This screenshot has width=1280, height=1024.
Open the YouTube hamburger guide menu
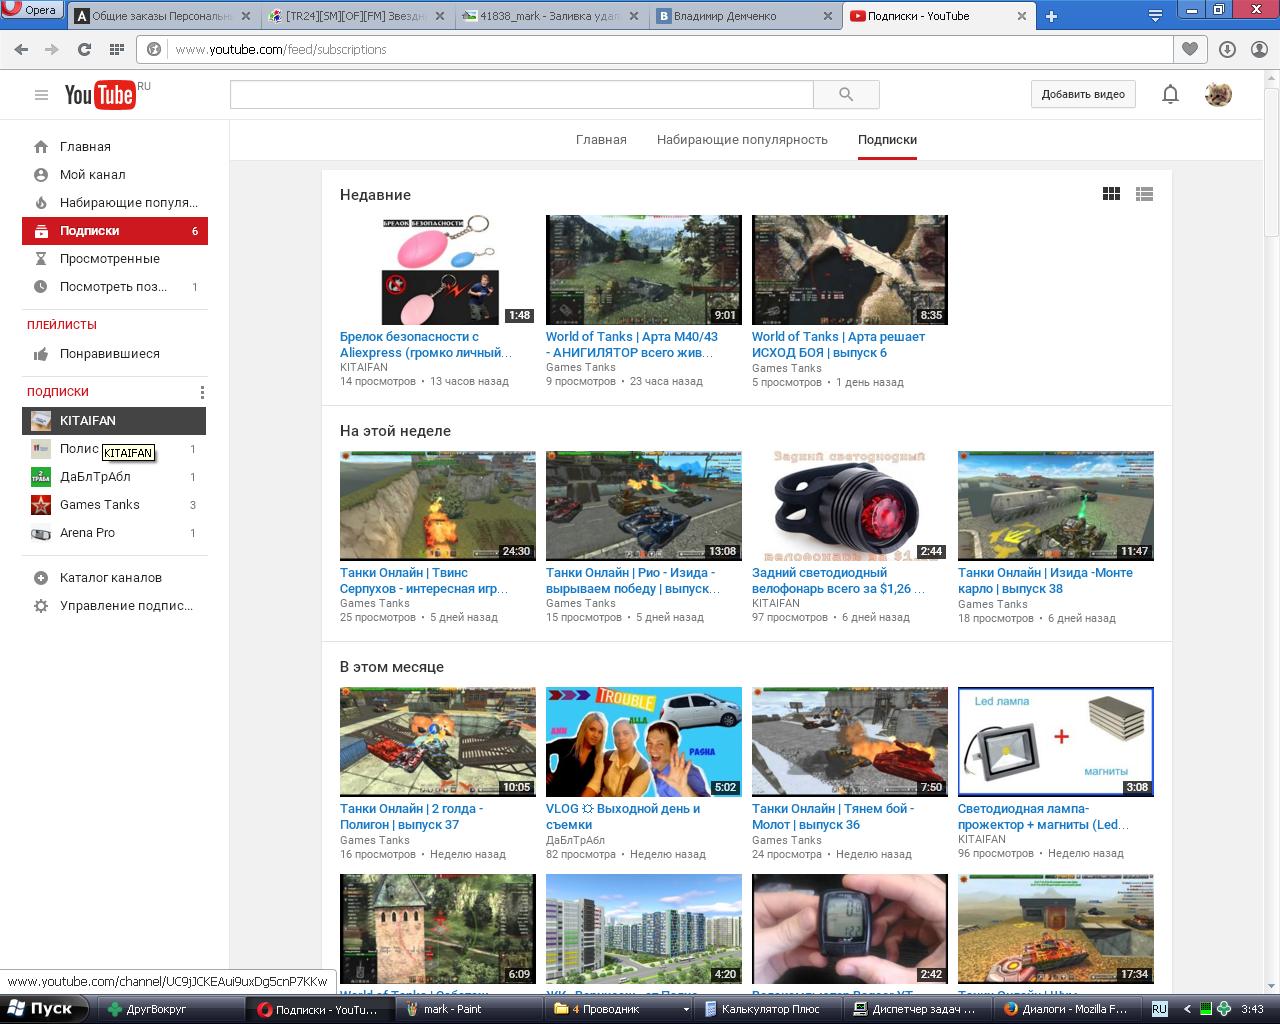point(41,95)
